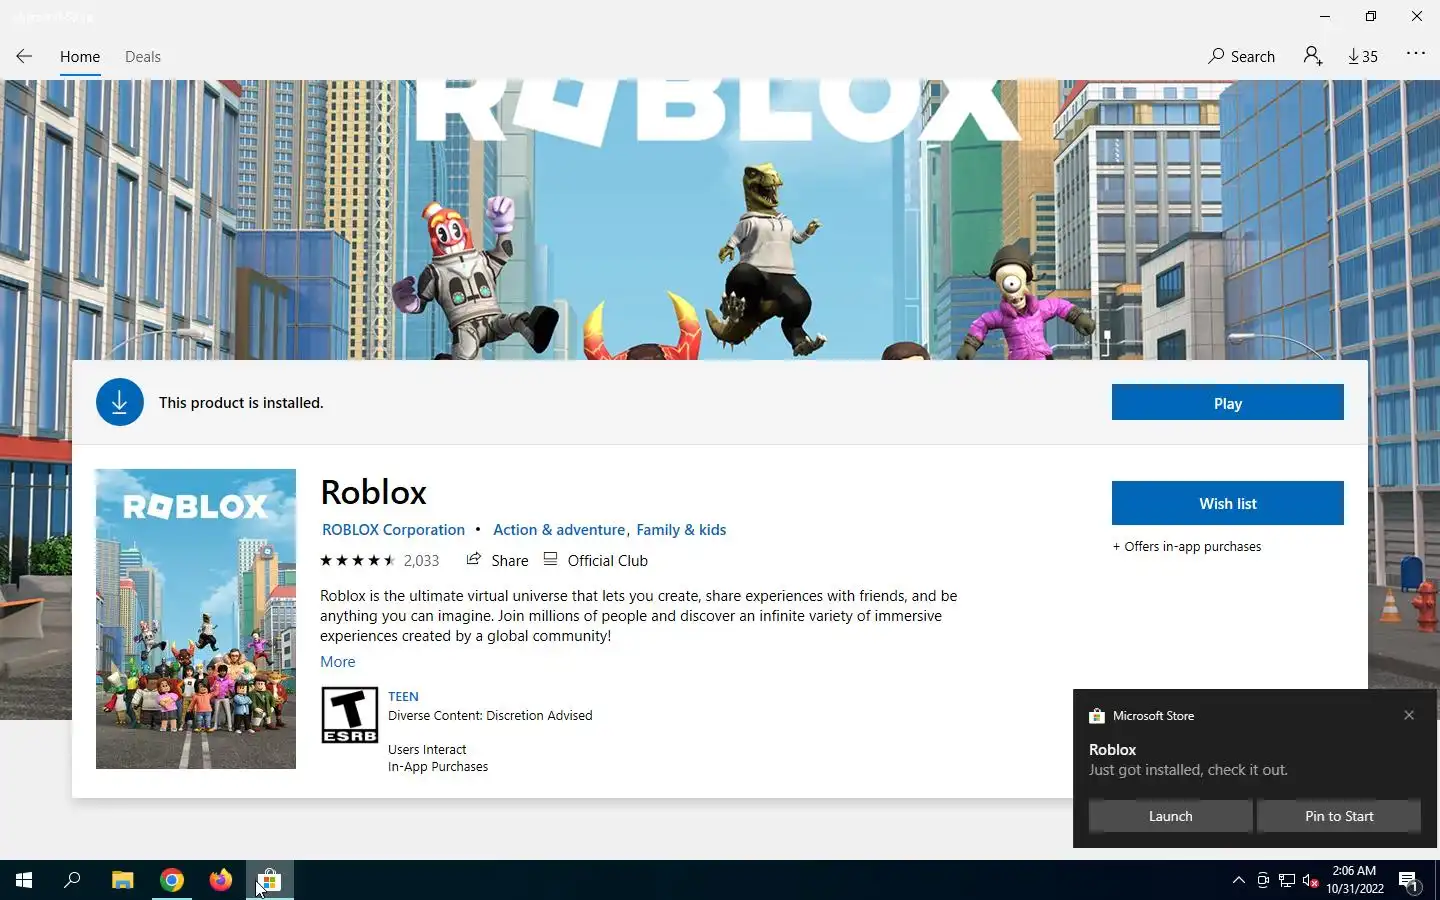
Task: Click Microsoft Store taskbar icon
Action: click(269, 880)
